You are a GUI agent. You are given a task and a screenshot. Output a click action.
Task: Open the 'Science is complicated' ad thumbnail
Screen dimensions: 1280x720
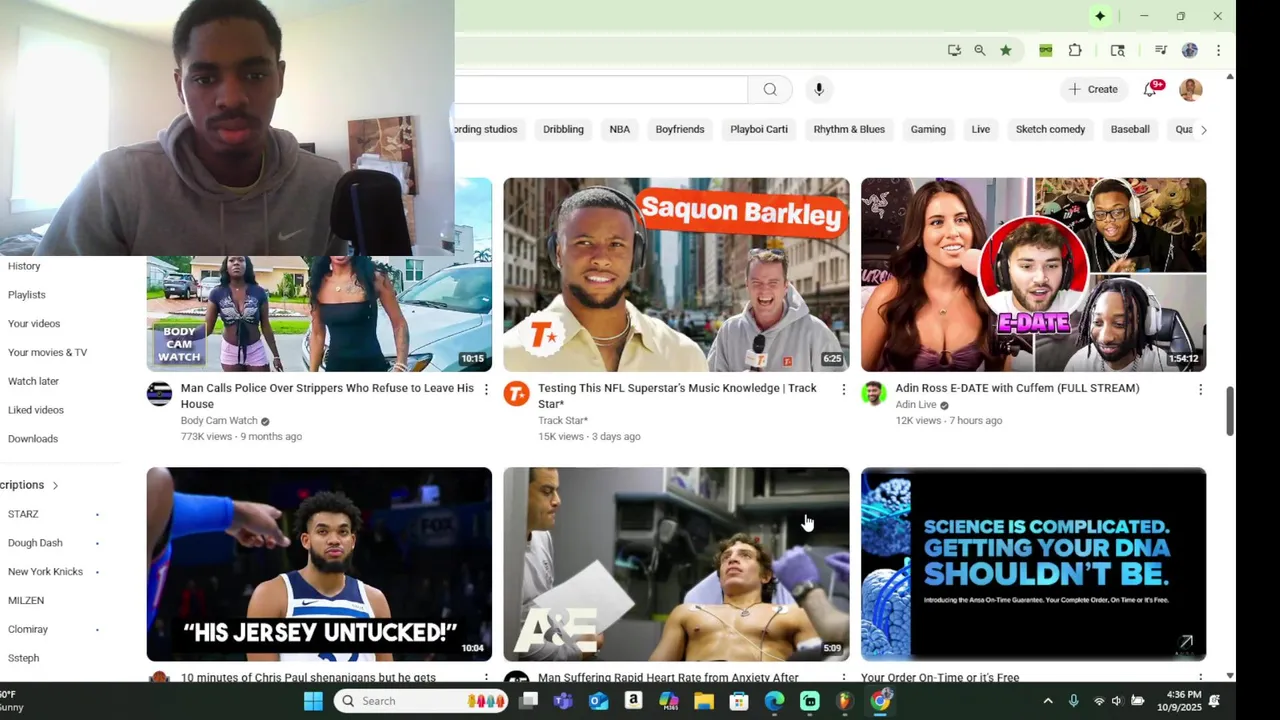tap(1033, 564)
